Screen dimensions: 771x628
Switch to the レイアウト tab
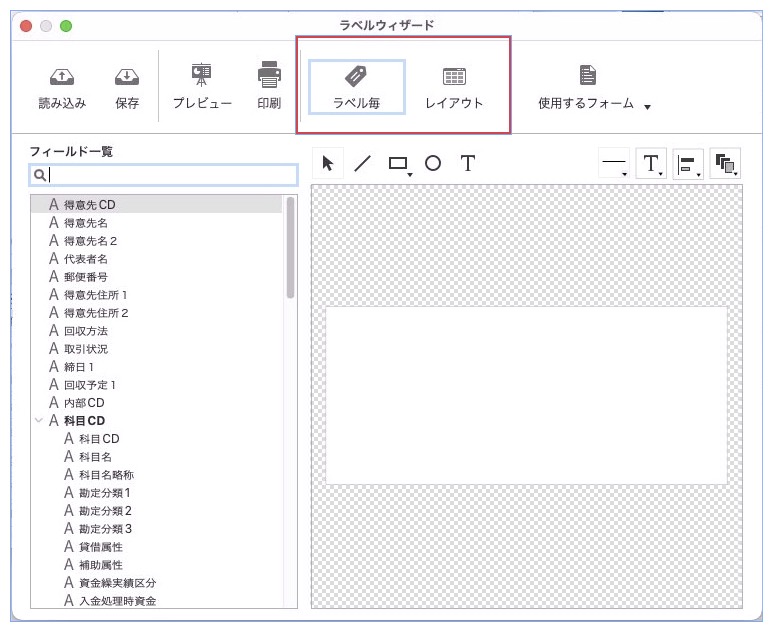pos(454,86)
